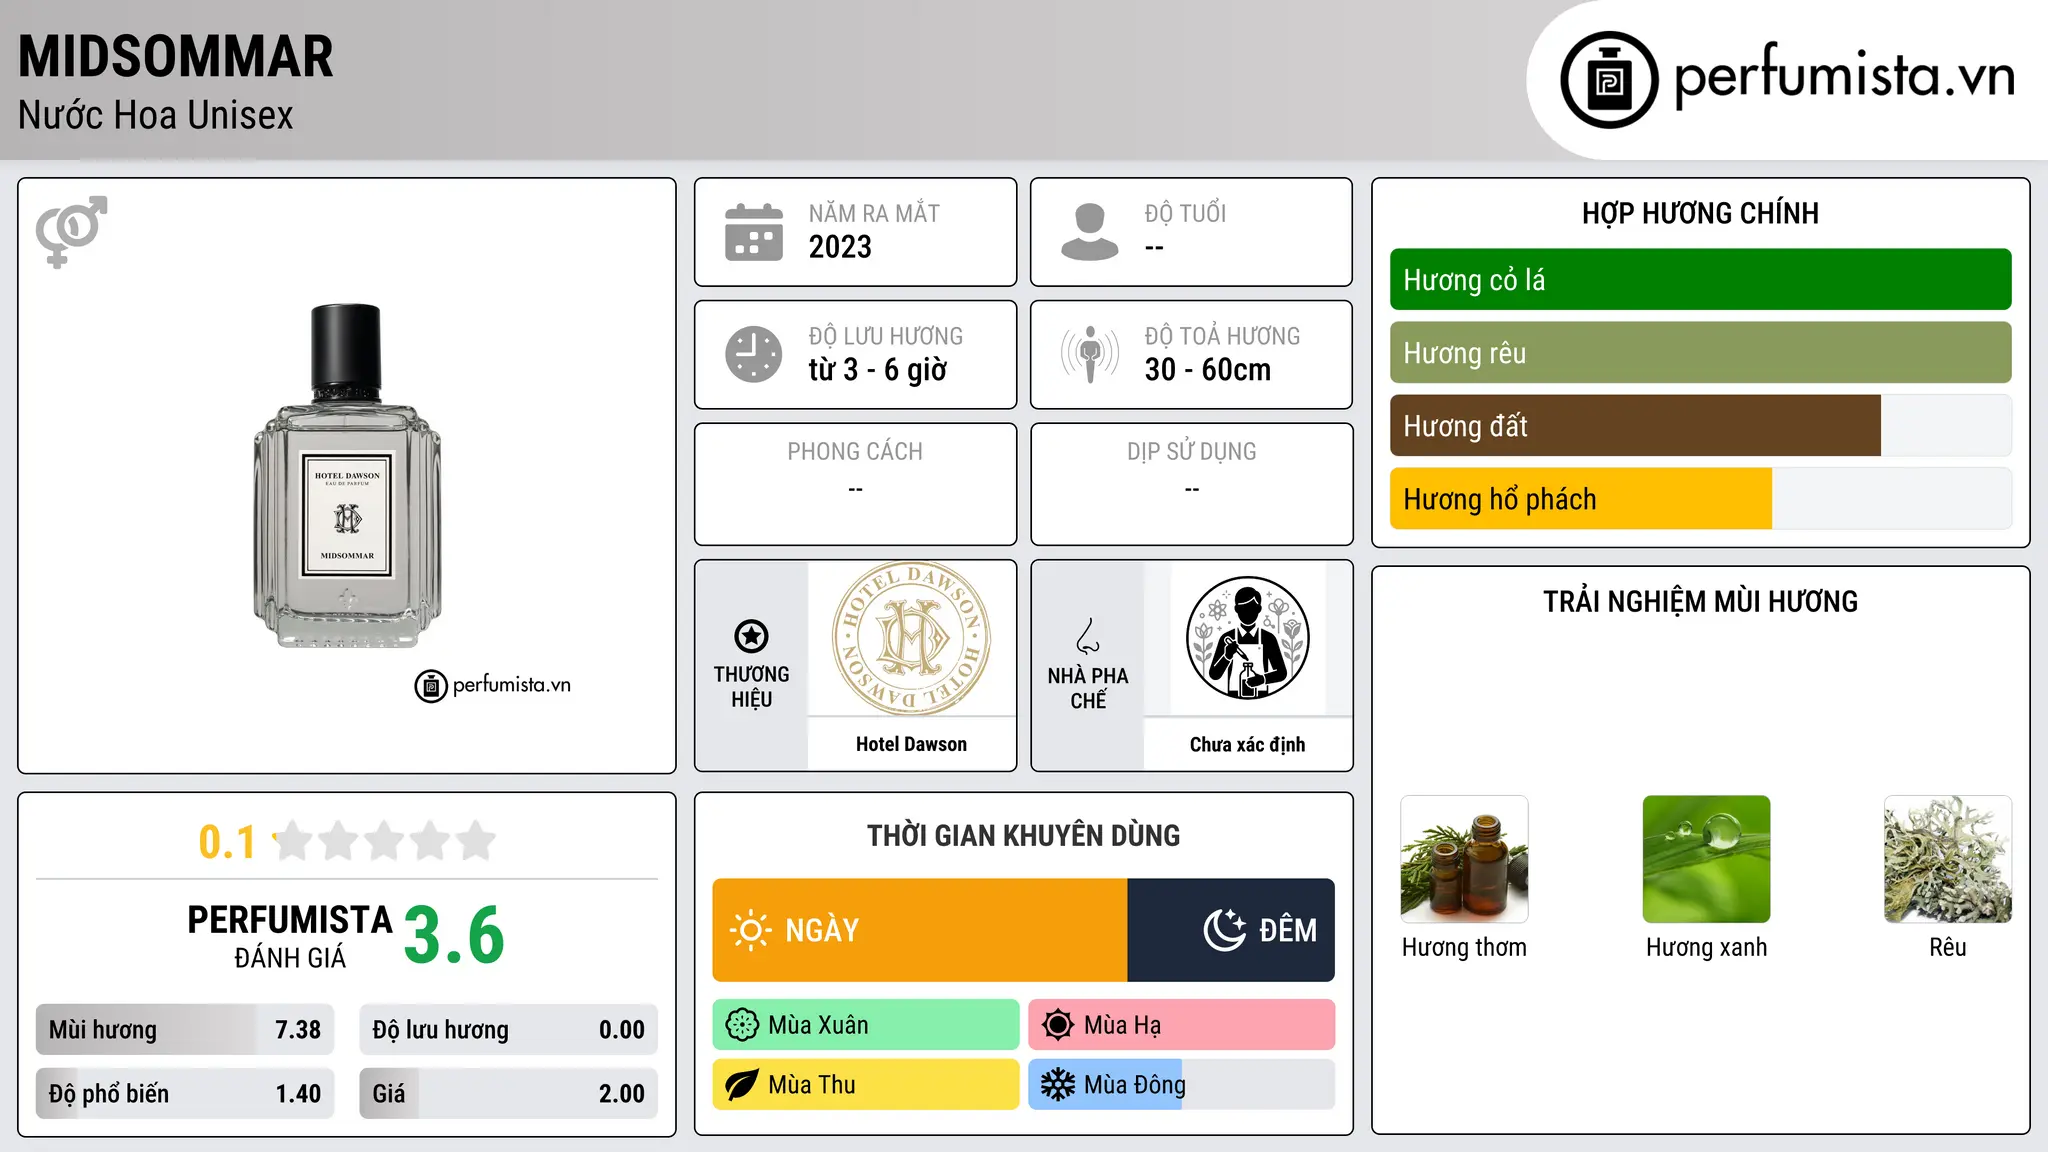The height and width of the screenshot is (1152, 2048).
Task: Click the person icon beside Độ tuổi
Action: (x=1090, y=232)
